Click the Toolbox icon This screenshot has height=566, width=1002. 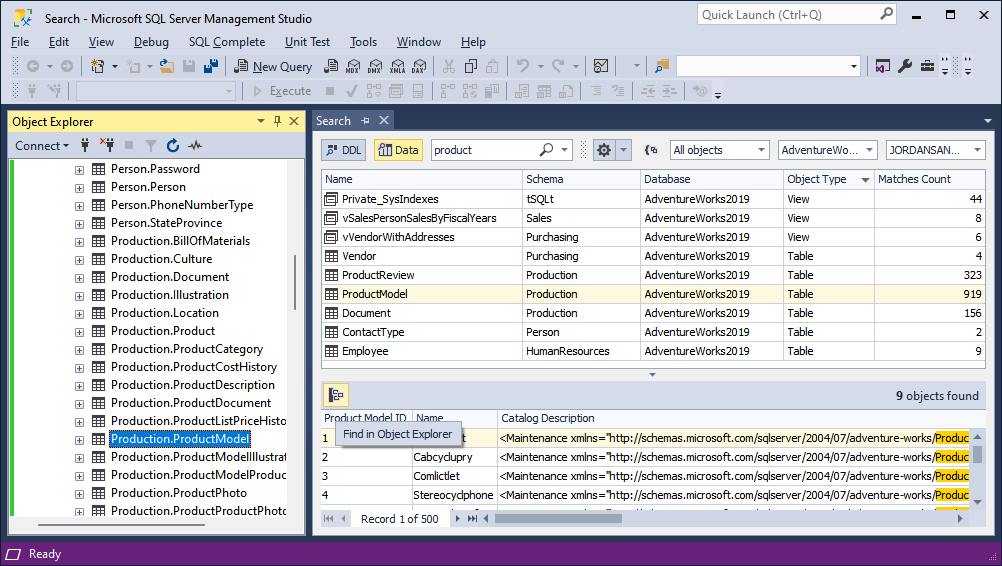click(927, 66)
